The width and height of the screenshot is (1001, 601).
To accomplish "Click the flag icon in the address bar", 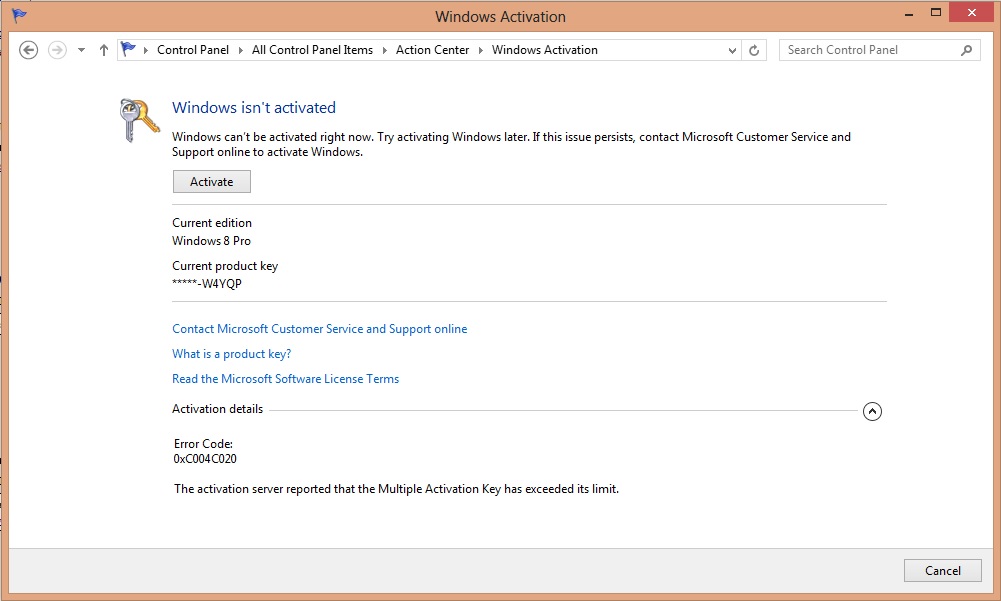I will point(129,50).
